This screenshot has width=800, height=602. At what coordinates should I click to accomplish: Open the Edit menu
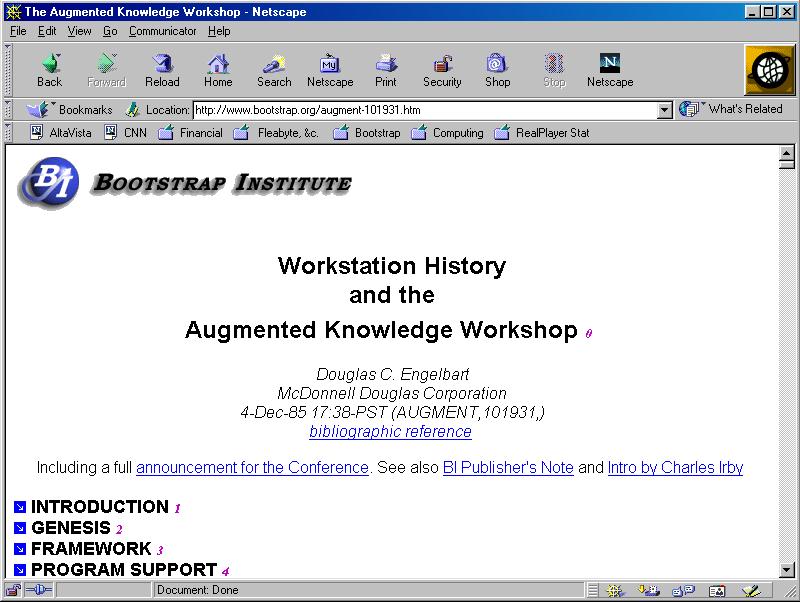[x=47, y=31]
